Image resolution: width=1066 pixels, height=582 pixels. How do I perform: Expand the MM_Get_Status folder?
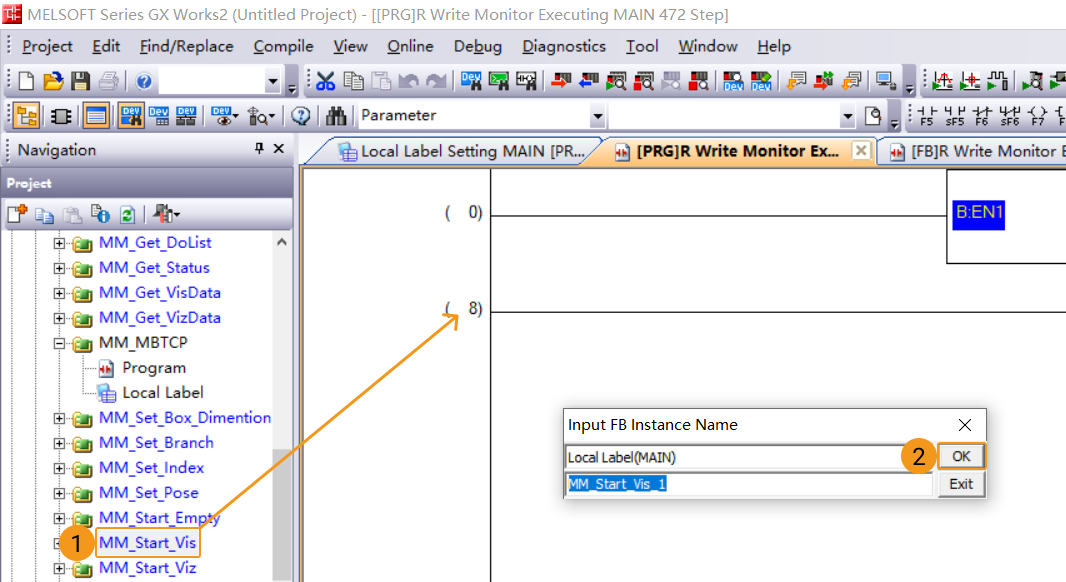tap(59, 268)
